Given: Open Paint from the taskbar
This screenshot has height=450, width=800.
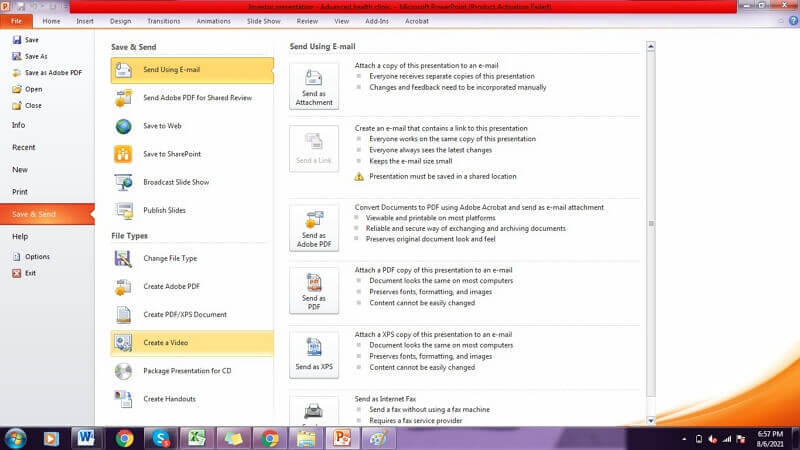Looking at the screenshot, I should pos(379,438).
